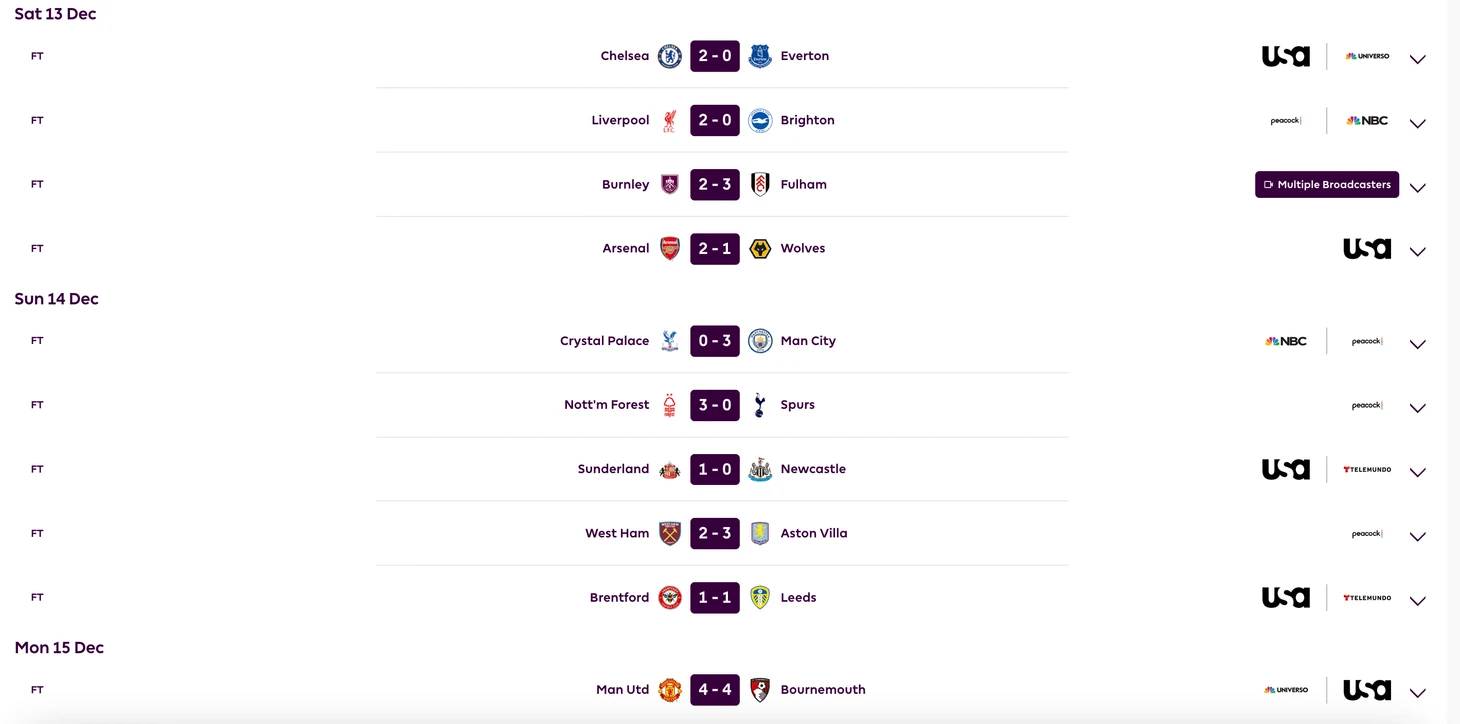This screenshot has width=1460, height=724.
Task: Open the Crystal Palace 0-3 score box
Action: pos(714,341)
